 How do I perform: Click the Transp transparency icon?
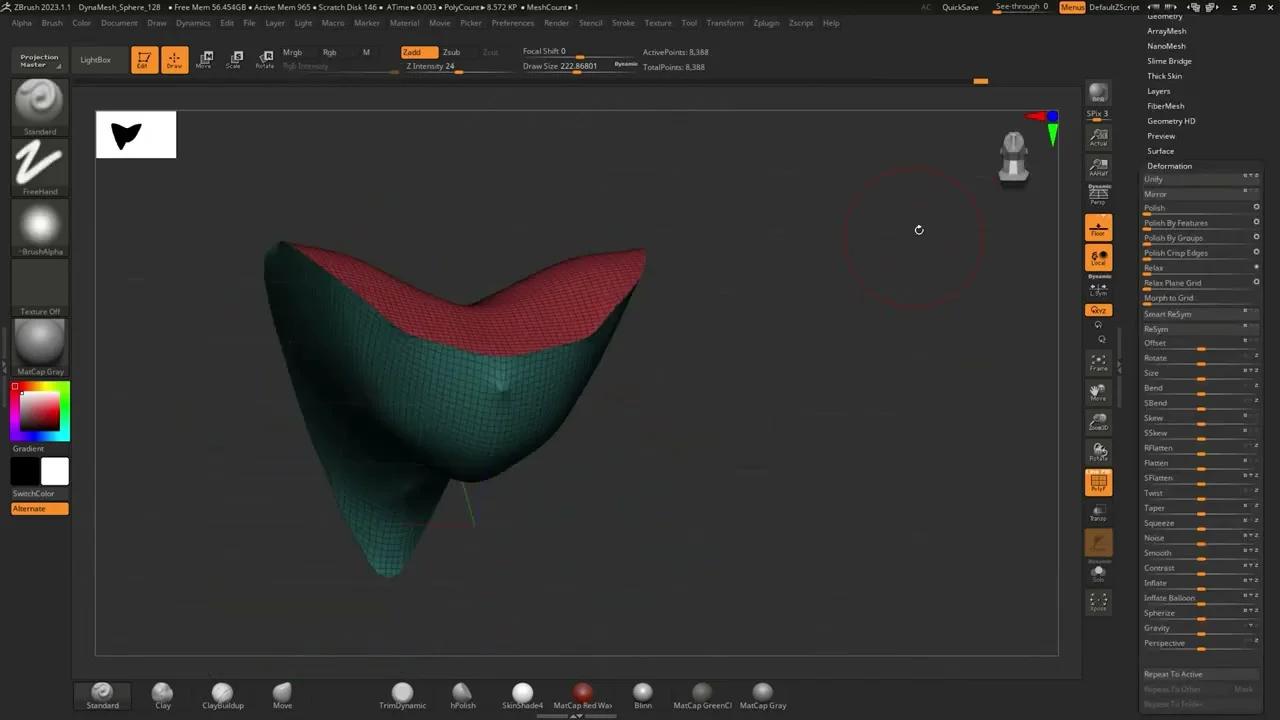(1098, 513)
